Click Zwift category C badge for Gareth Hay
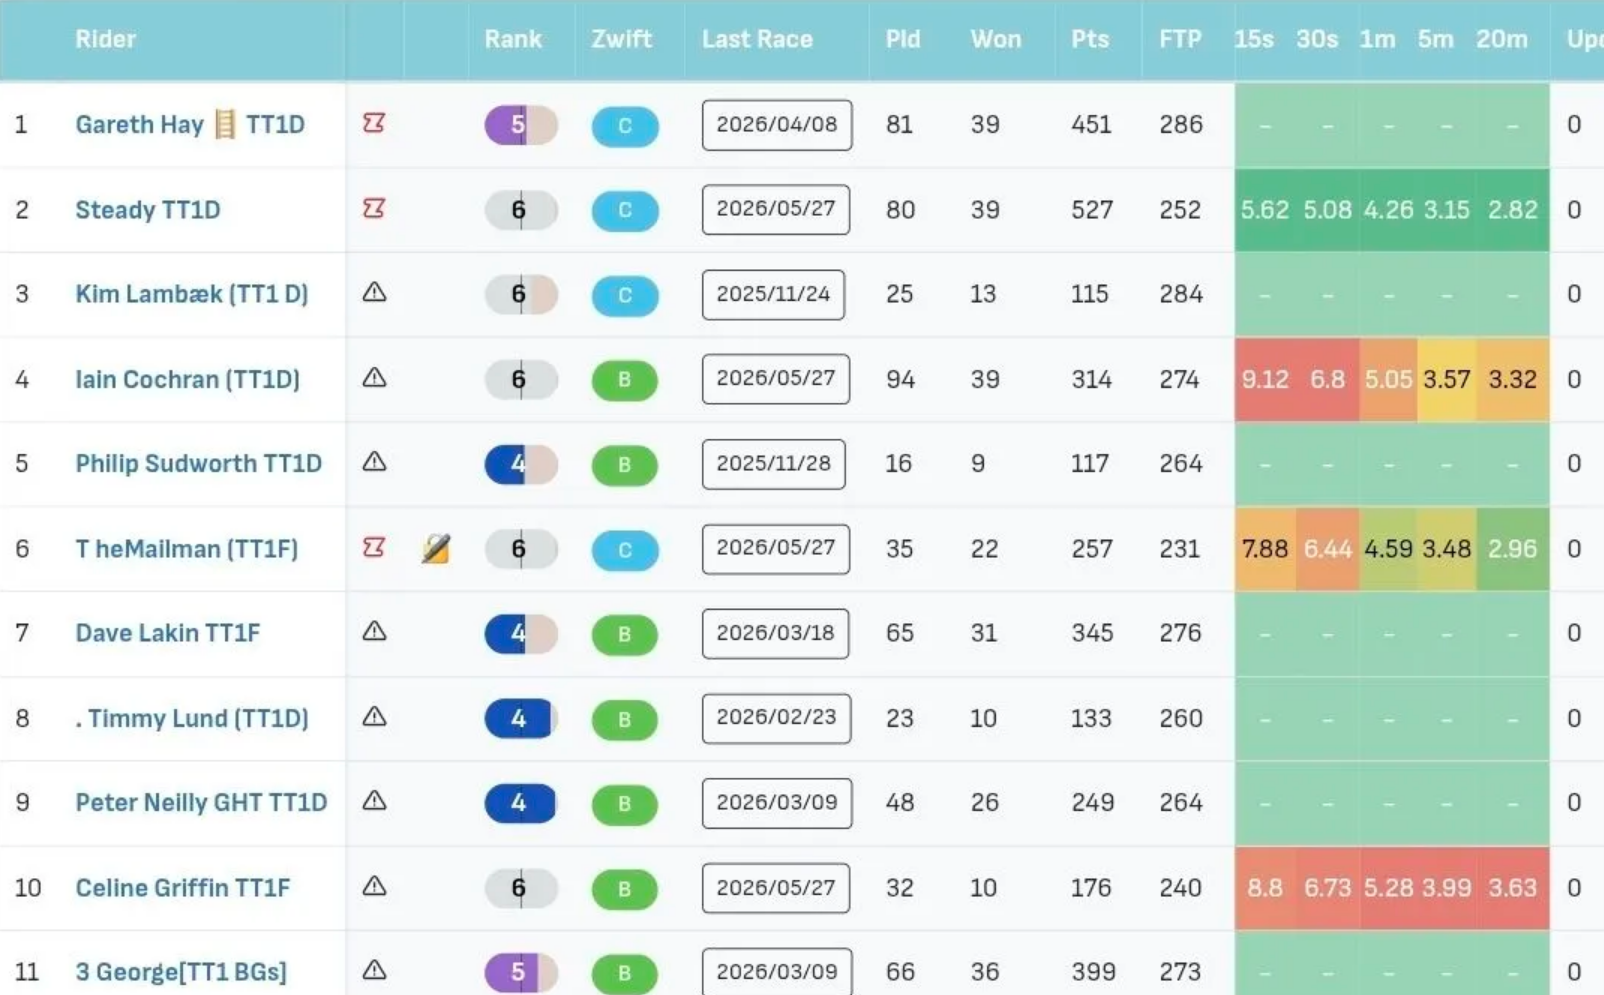 tap(625, 126)
